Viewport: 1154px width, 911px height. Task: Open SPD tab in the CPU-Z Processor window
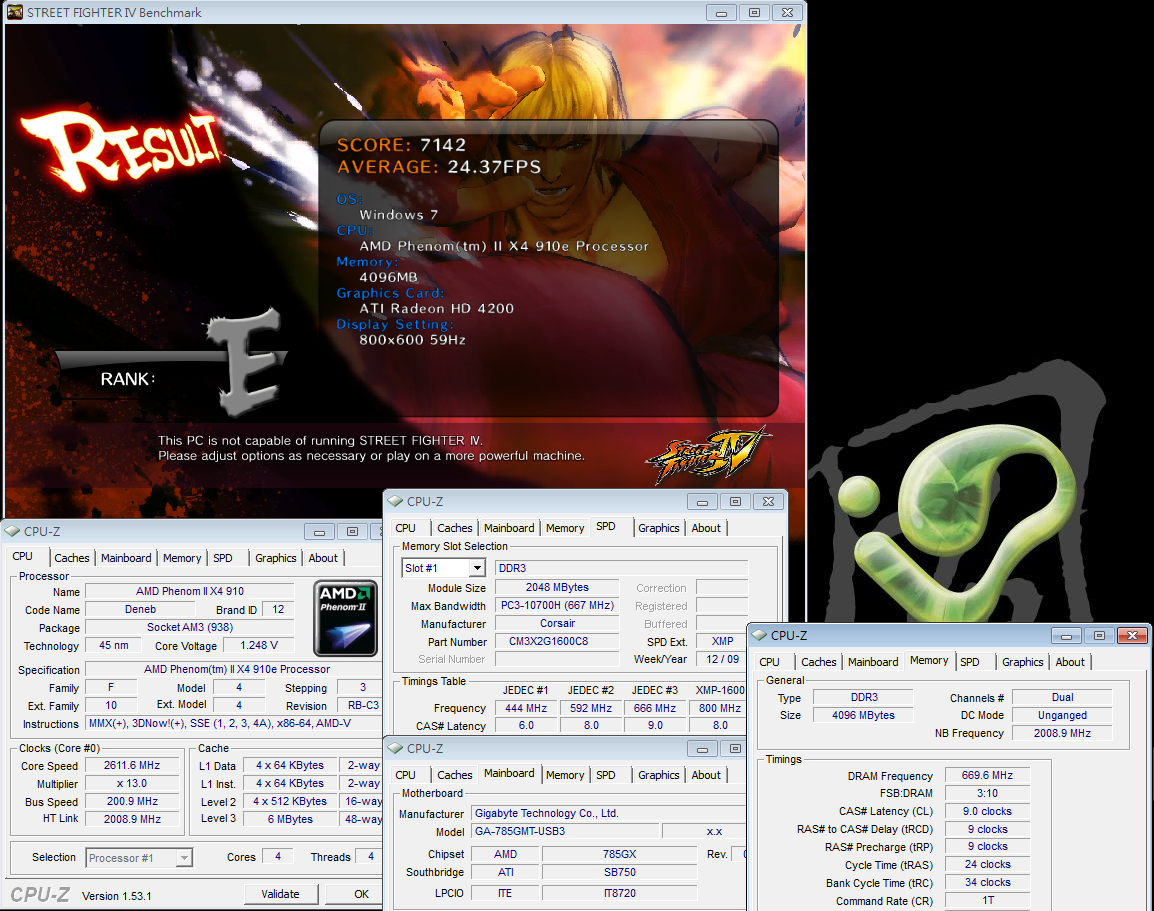tap(223, 558)
